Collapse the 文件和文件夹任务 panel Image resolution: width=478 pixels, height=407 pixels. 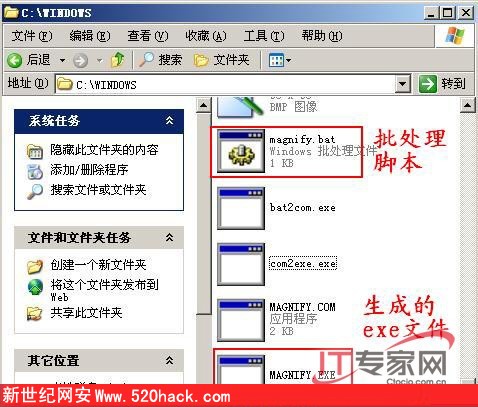(x=169, y=238)
